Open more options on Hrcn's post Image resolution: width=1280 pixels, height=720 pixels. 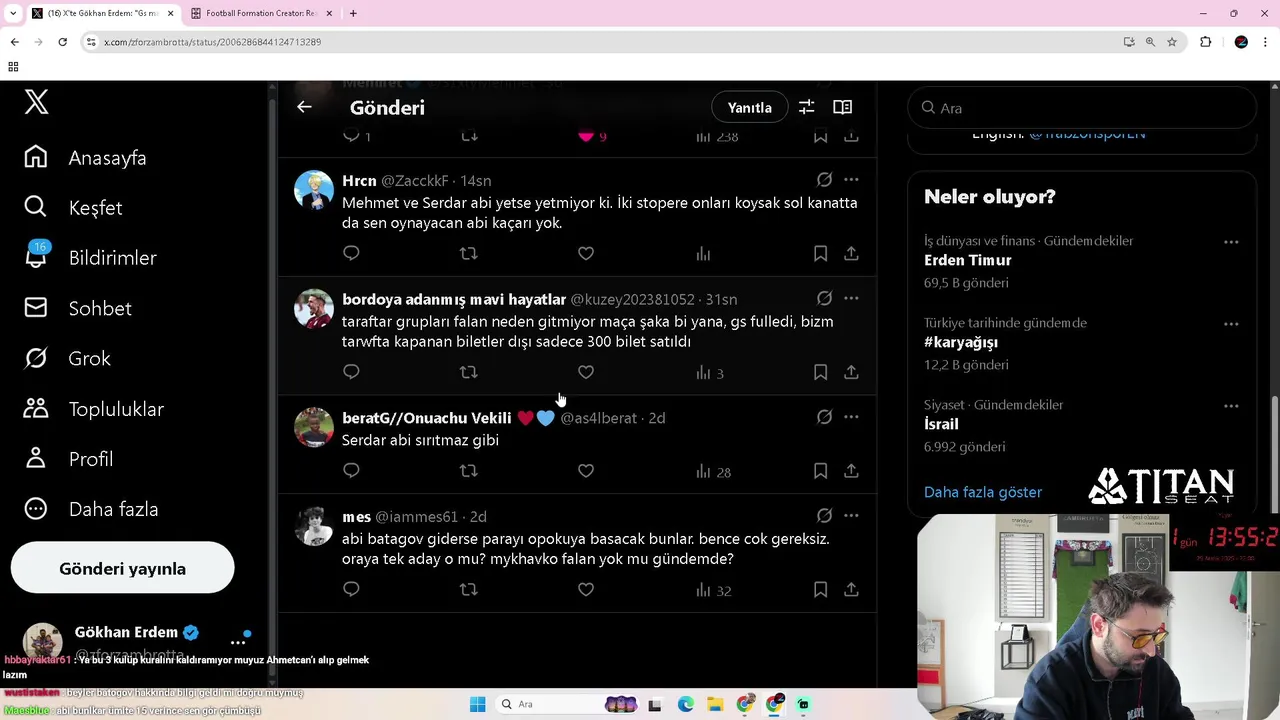(x=851, y=180)
